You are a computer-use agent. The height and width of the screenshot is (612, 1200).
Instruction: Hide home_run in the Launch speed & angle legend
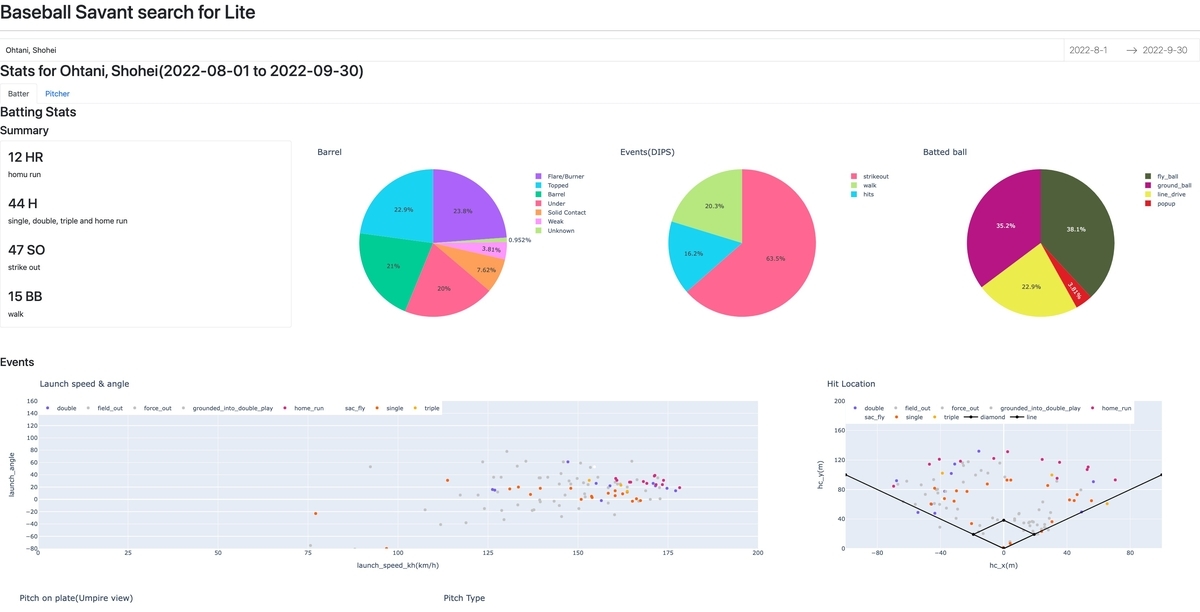coord(303,408)
